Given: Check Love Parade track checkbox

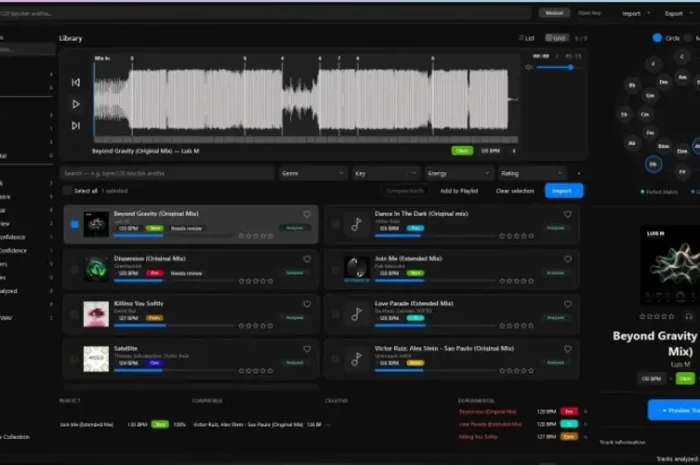Looking at the screenshot, I should [335, 314].
